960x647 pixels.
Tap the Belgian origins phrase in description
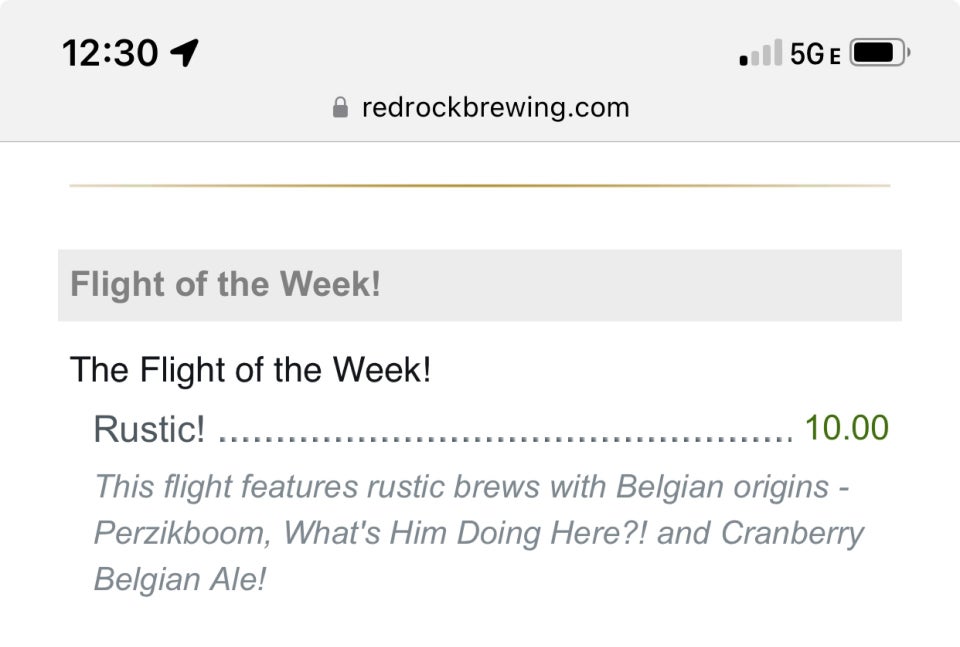[722, 487]
